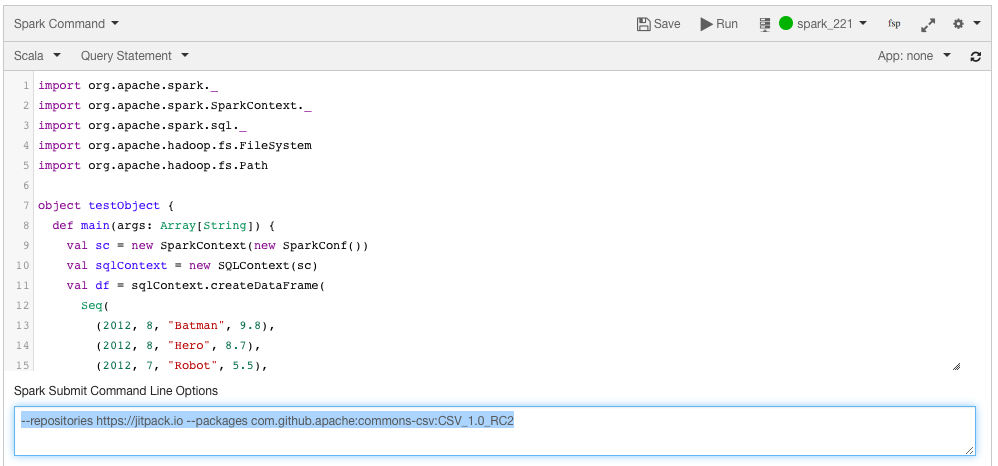998x466 pixels.
Task: Click the Seq( line
Action: (95, 306)
